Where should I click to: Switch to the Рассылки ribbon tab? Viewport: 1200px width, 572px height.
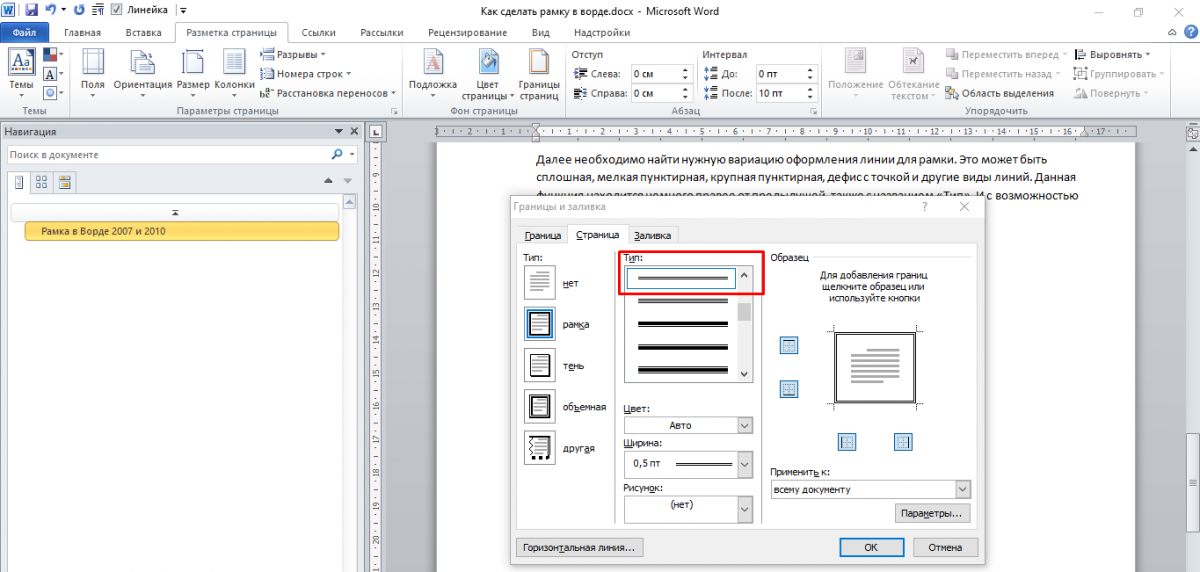(380, 32)
